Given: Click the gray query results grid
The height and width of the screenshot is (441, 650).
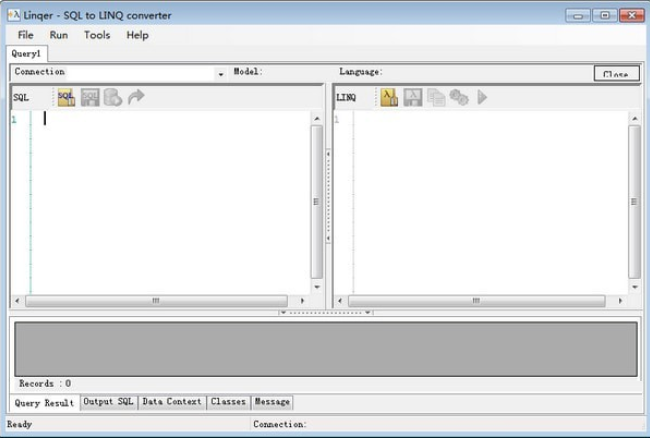Looking at the screenshot, I should (326, 349).
